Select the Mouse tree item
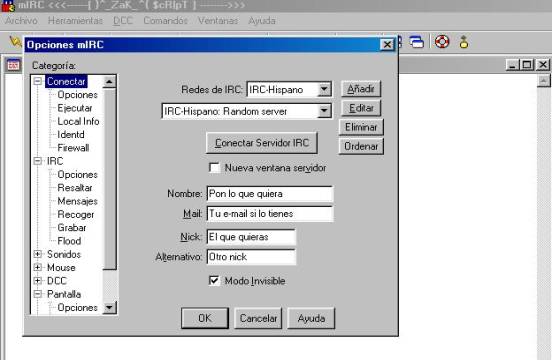The height and width of the screenshot is (360, 552). 61,267
